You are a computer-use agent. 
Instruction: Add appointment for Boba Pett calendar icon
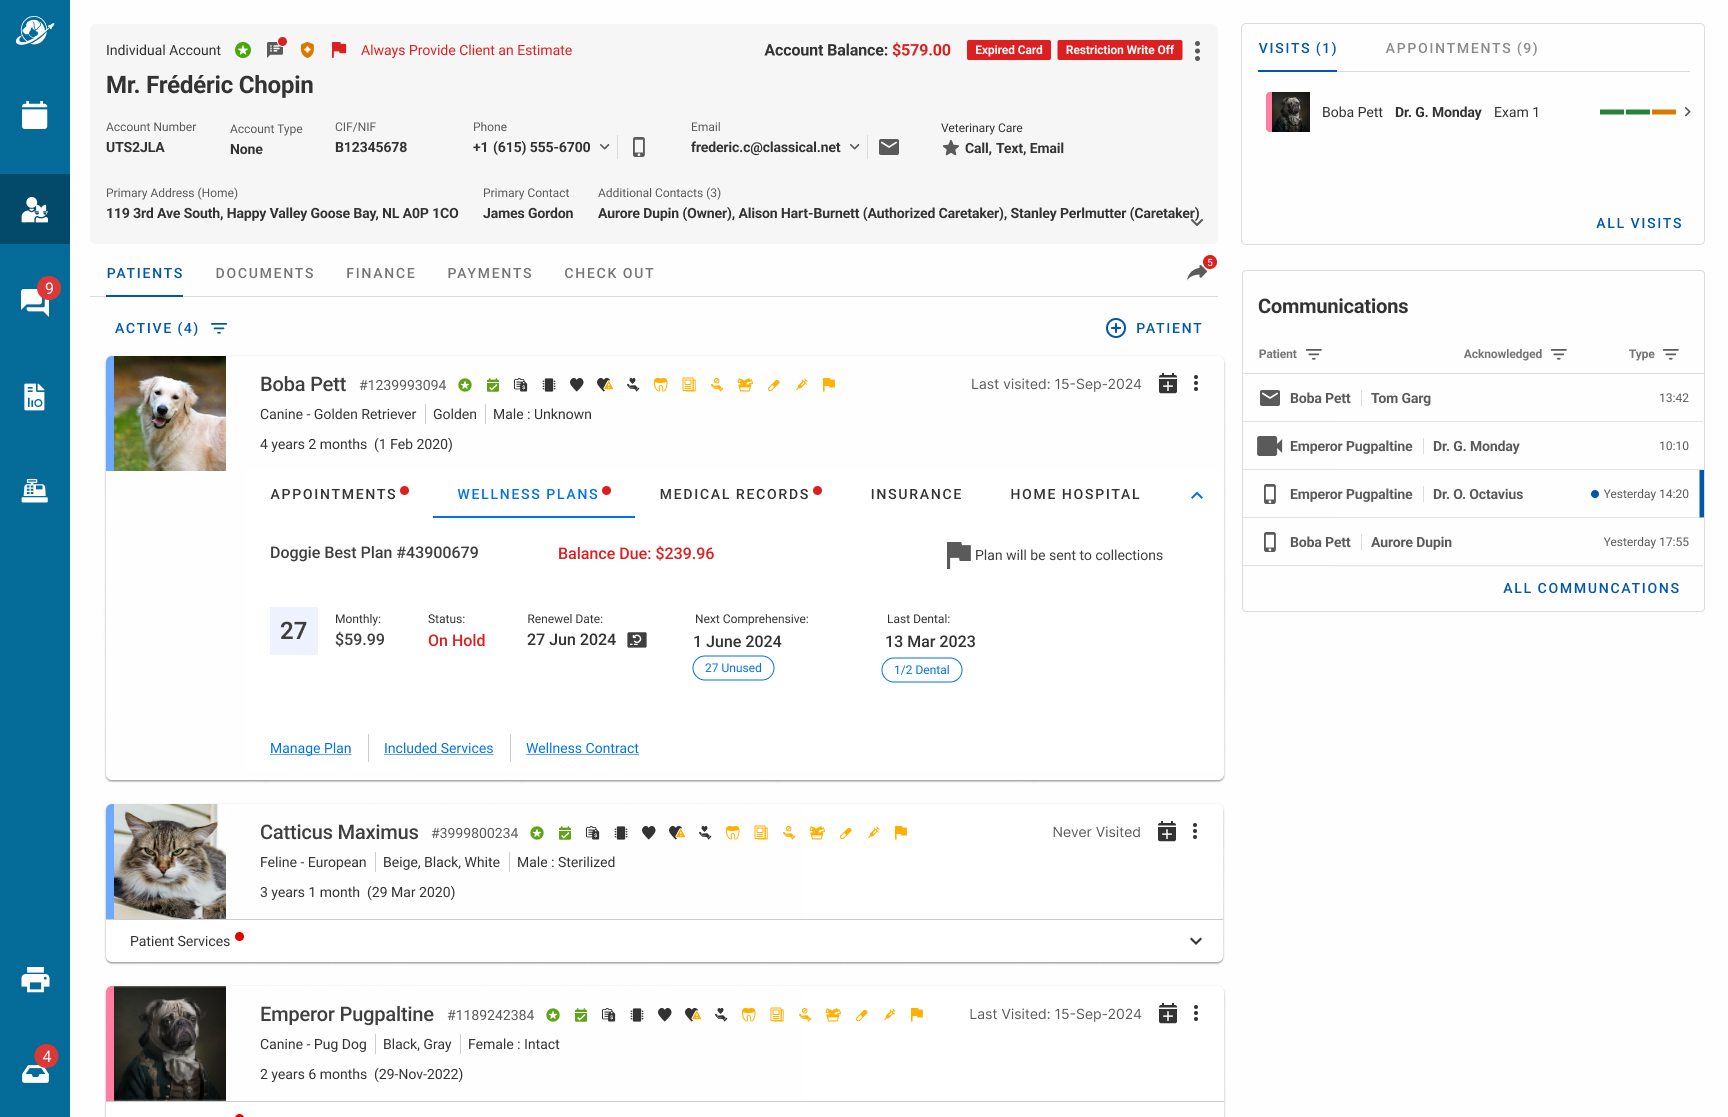point(1167,384)
